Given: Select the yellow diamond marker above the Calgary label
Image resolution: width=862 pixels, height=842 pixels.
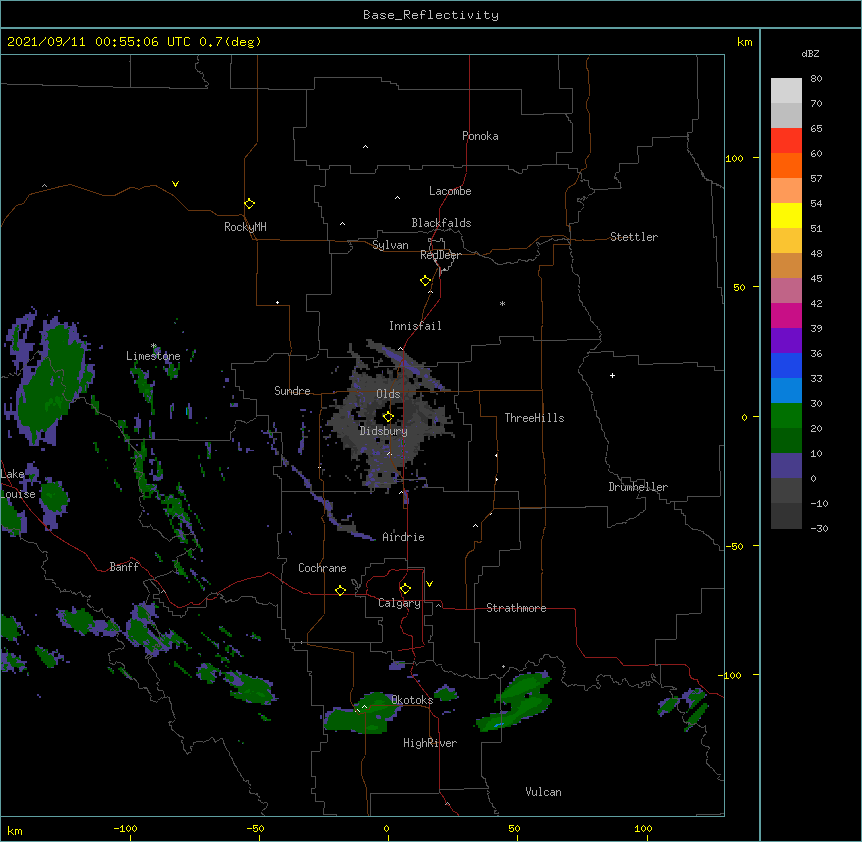Looking at the screenshot, I should coord(405,589).
